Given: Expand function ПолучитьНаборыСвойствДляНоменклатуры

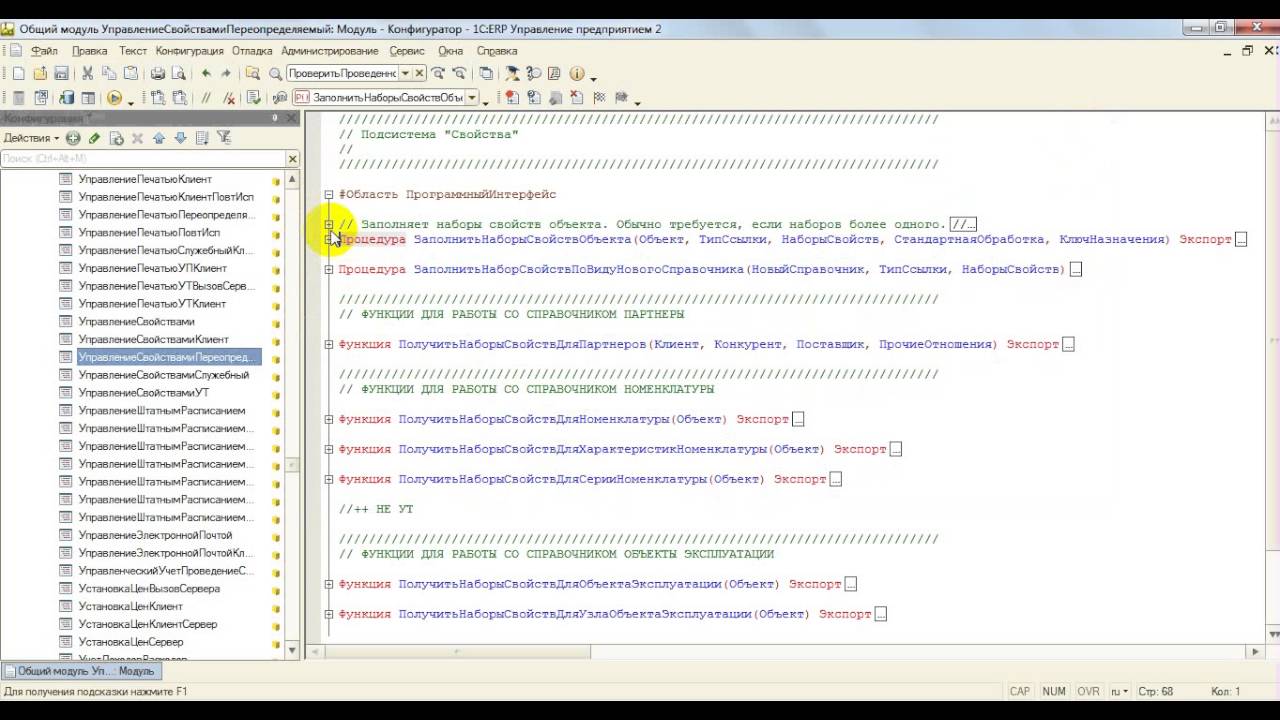Looking at the screenshot, I should [328, 419].
